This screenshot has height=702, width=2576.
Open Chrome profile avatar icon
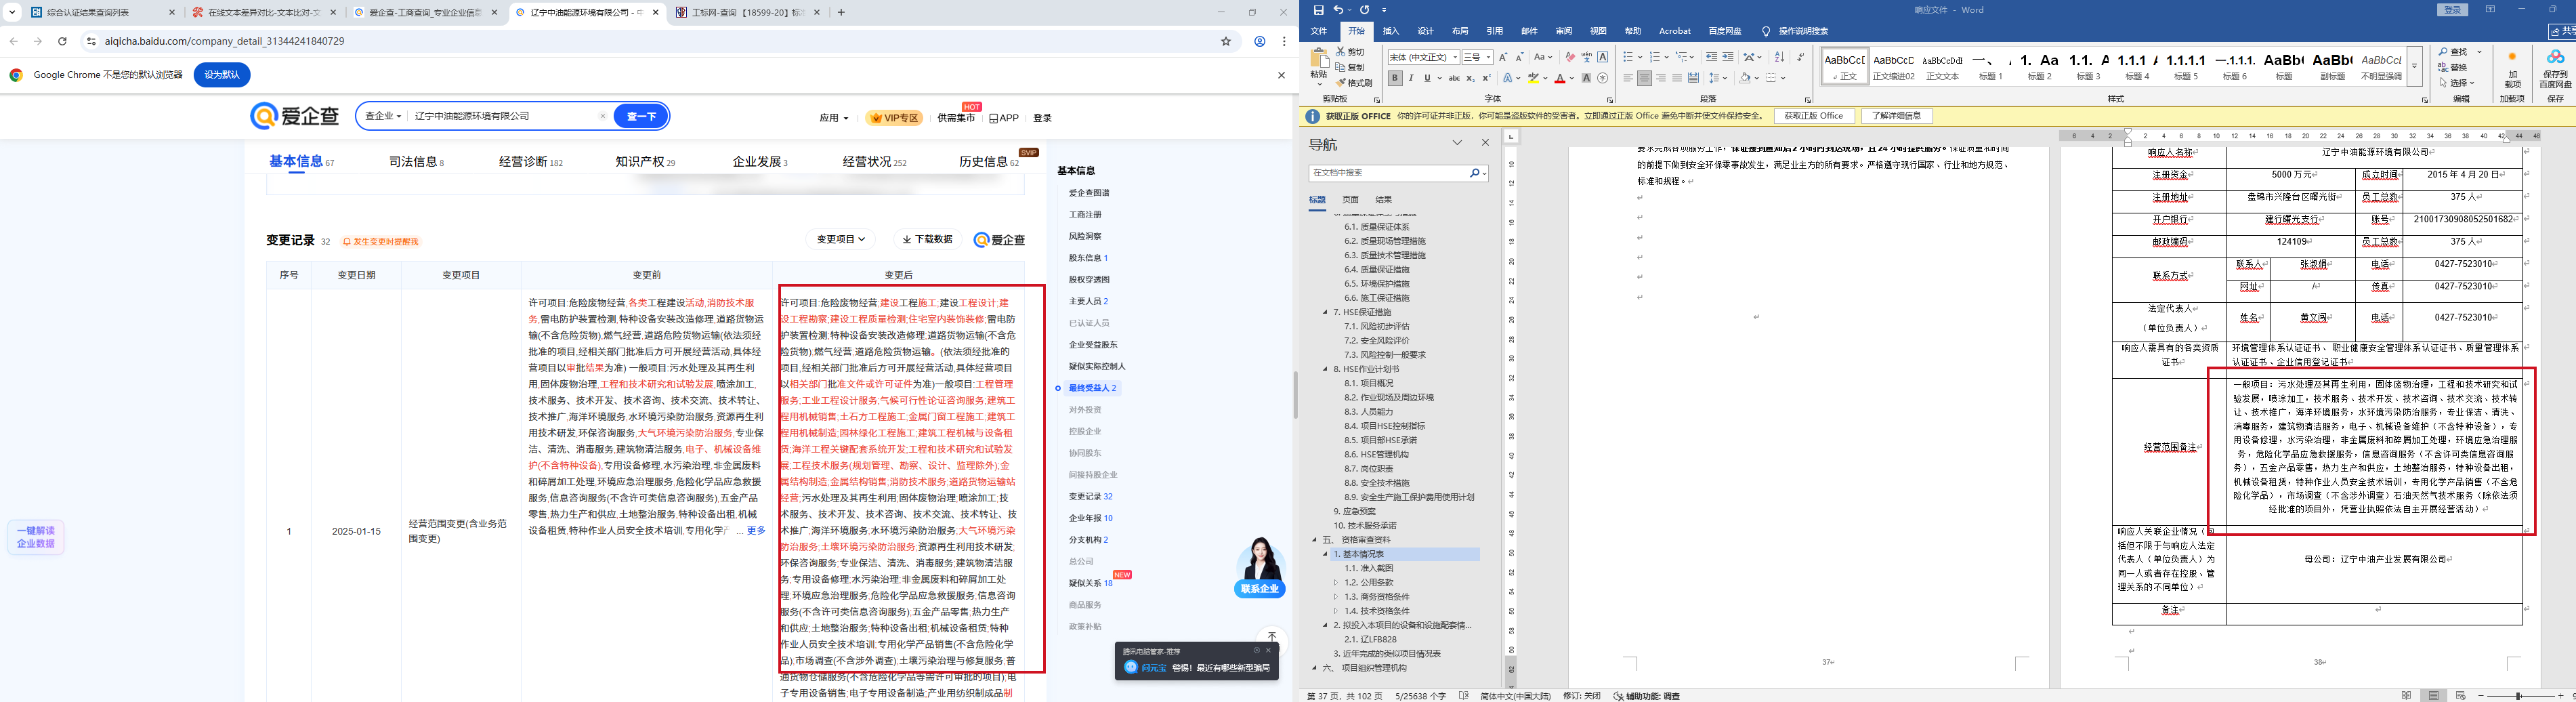click(x=1260, y=41)
